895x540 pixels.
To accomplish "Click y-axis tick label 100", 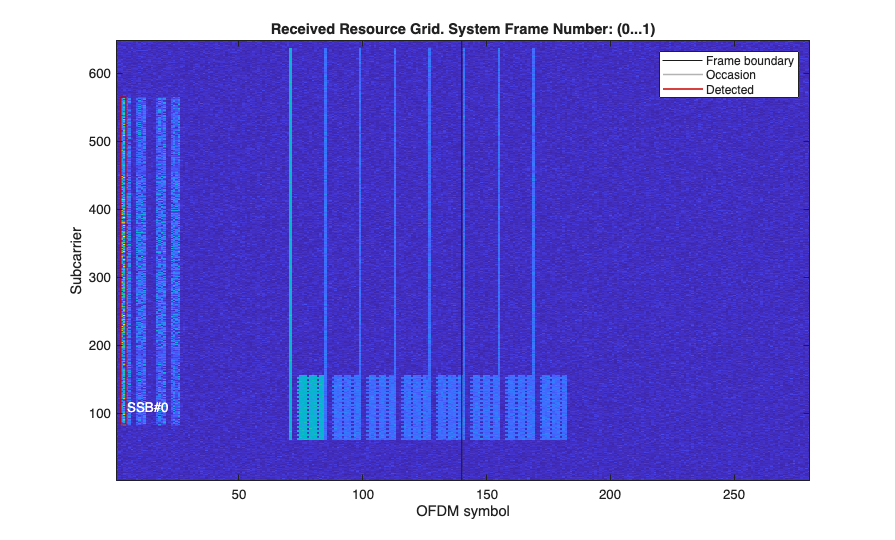I will [x=99, y=413].
